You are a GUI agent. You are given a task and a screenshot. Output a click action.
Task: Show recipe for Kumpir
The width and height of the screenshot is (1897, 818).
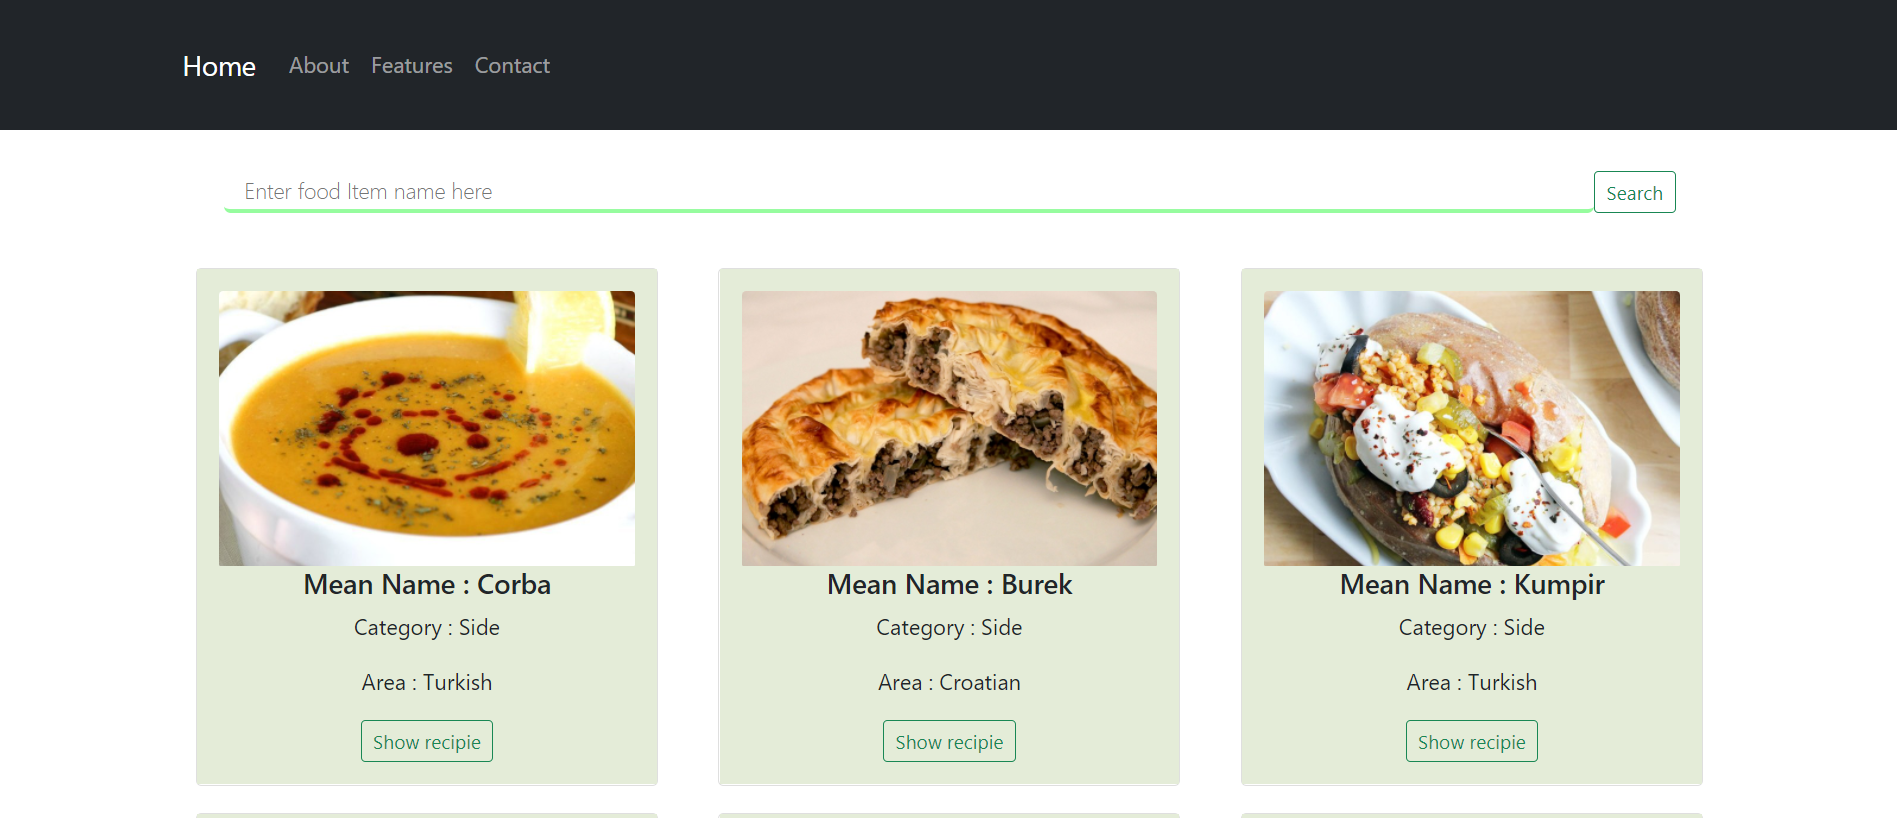pyautogui.click(x=1472, y=741)
